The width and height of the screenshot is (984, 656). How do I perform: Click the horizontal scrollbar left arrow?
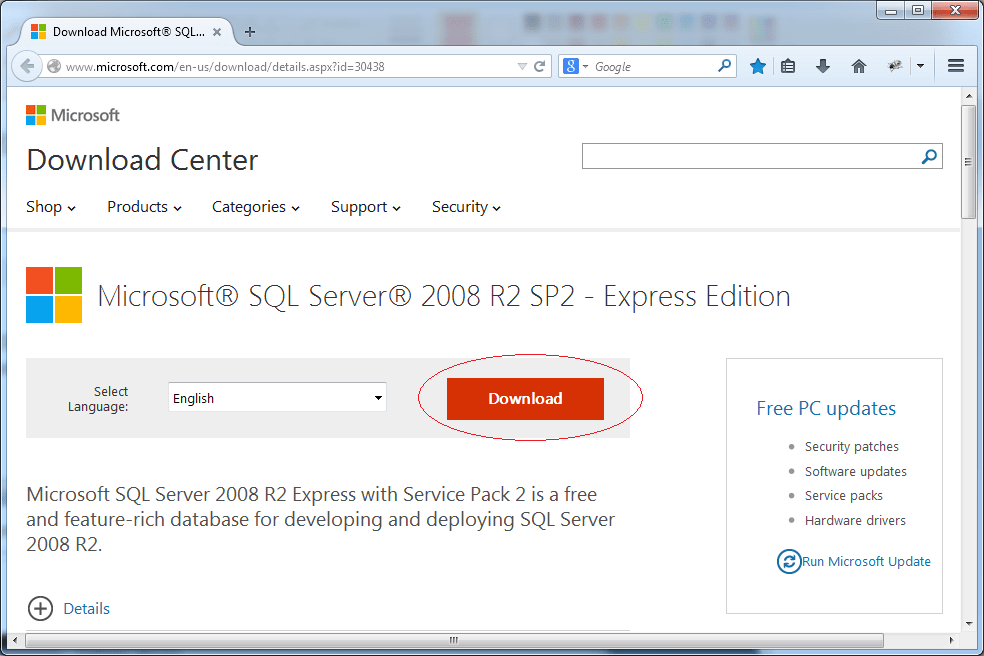[x=15, y=640]
